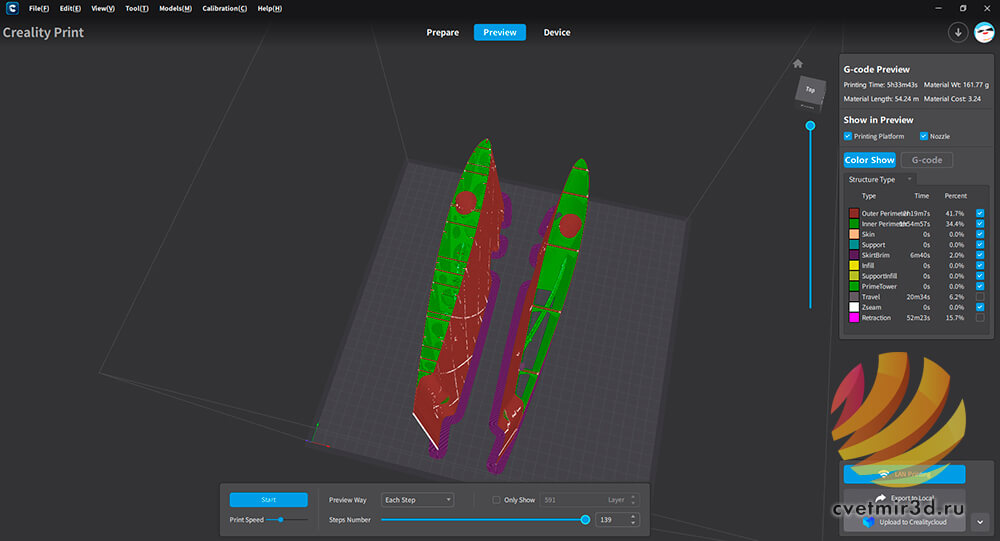Viewport: 1000px width, 541px height.
Task: Click the Type column header
Action: click(x=869, y=196)
